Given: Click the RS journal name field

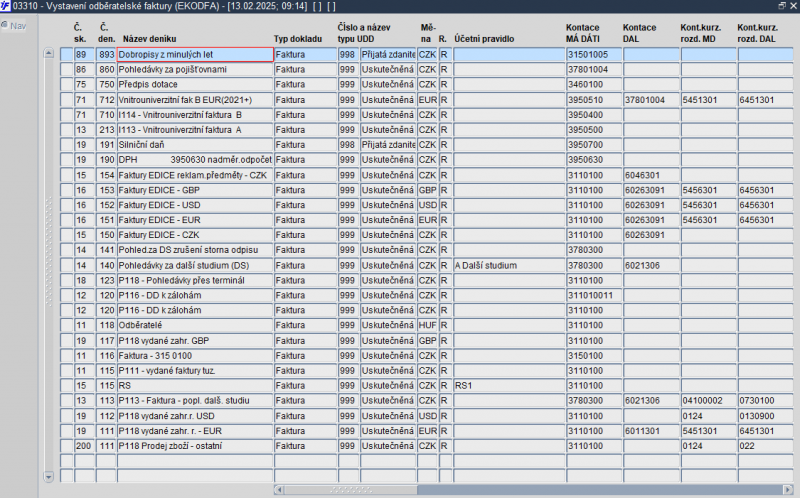Looking at the screenshot, I should (195, 385).
